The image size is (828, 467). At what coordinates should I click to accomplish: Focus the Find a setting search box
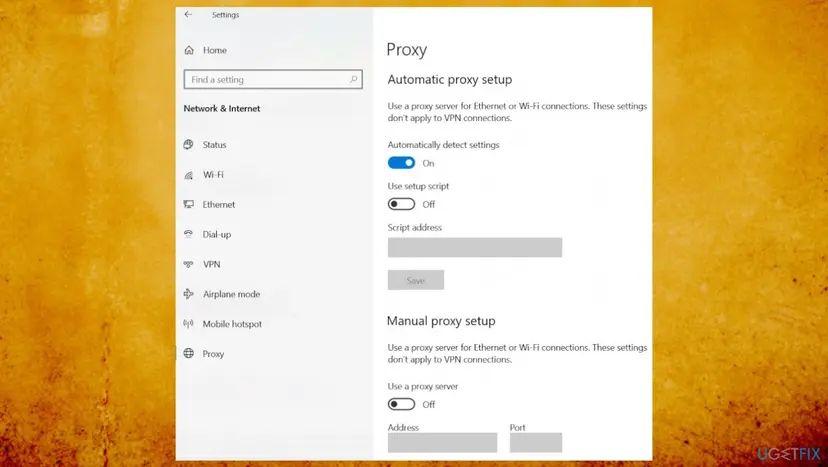point(273,79)
